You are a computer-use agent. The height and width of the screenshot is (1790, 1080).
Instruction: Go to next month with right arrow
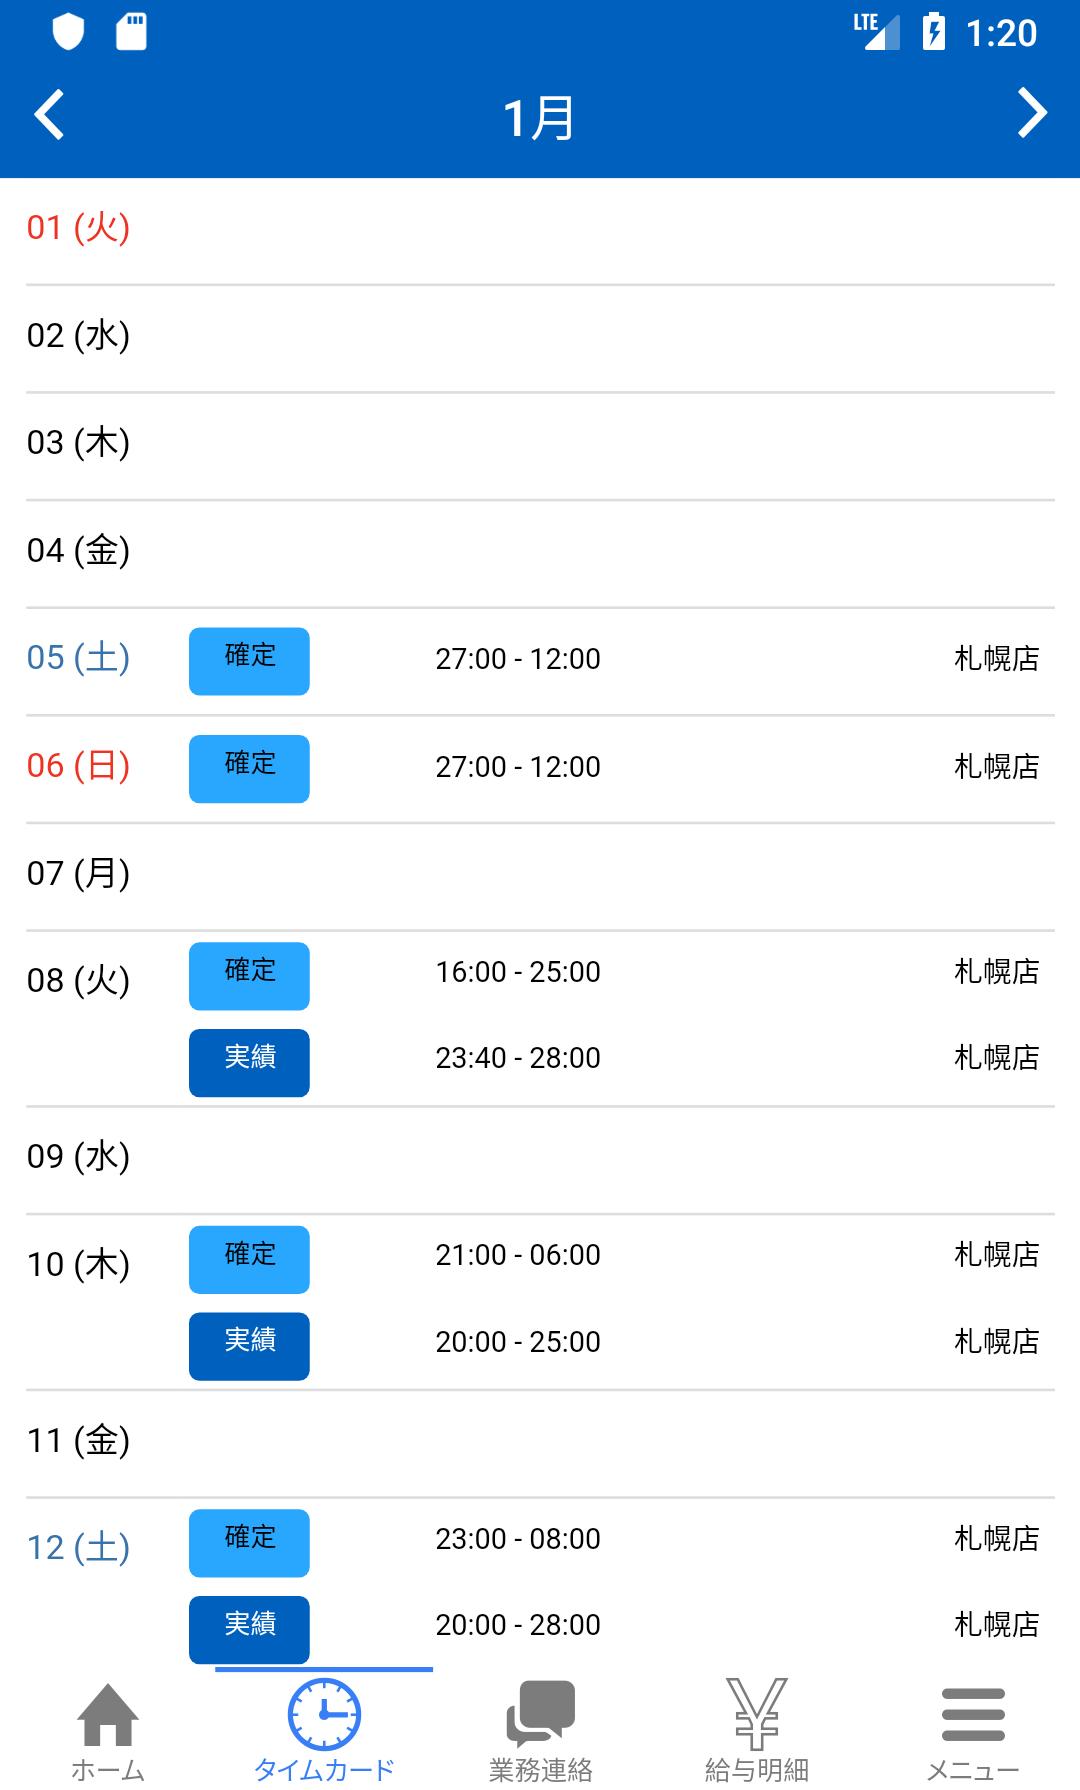point(1032,112)
